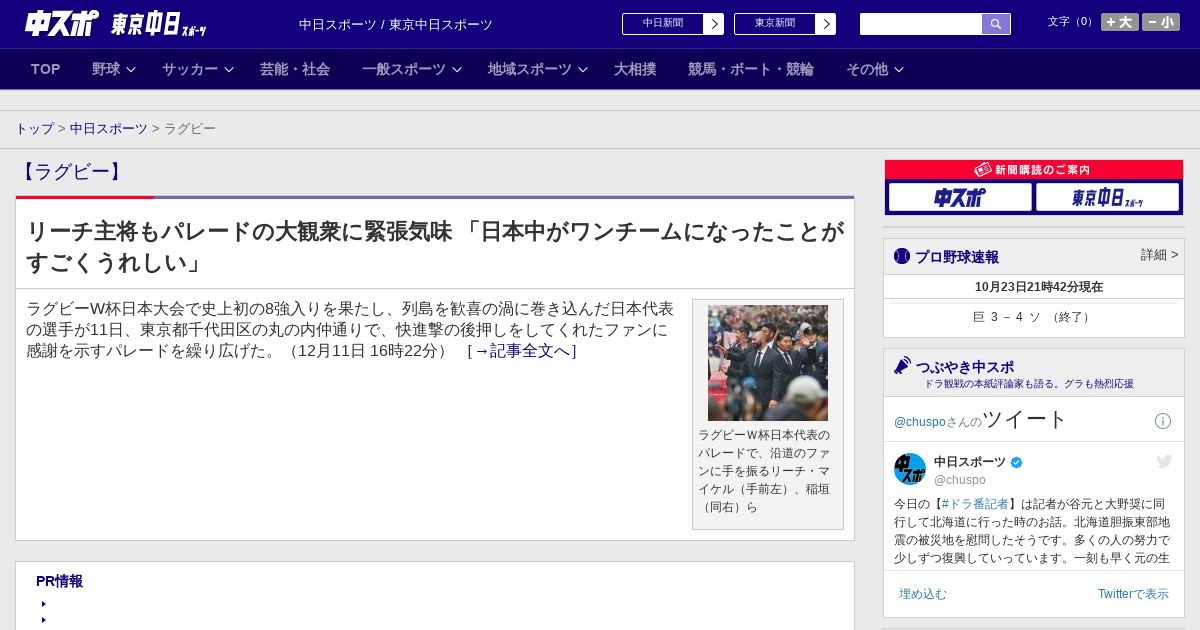Click 中日スポーツ breadcrumb link
Viewport: 1200px width, 630px height.
[x=109, y=129]
